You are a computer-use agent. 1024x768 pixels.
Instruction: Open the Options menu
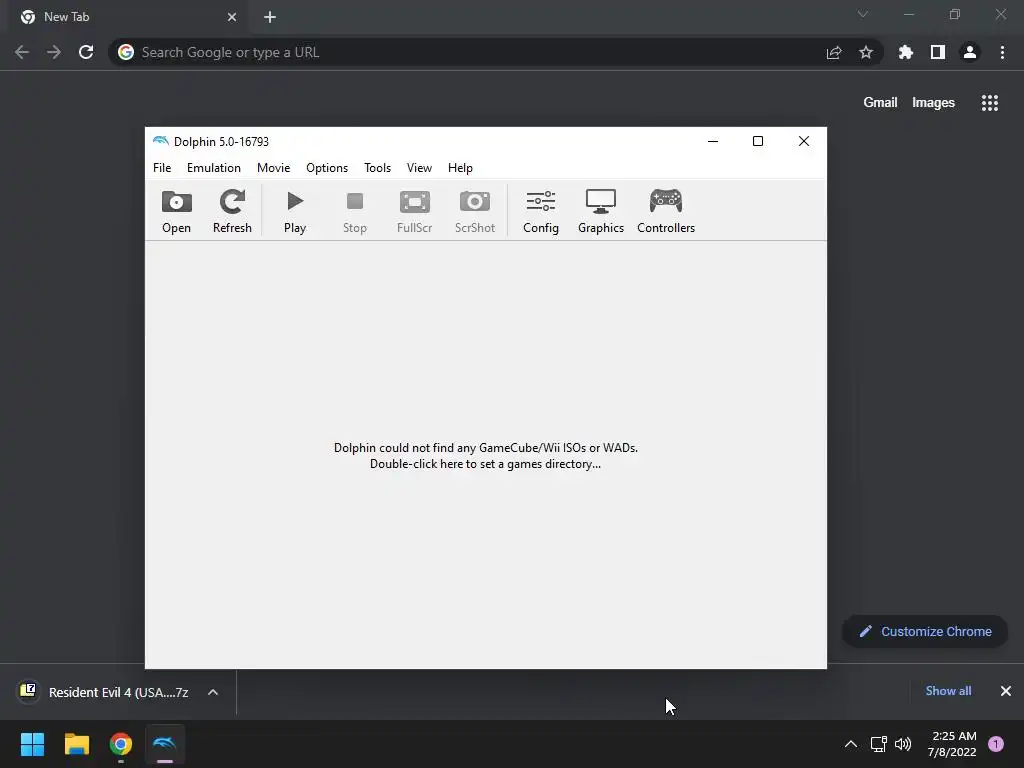click(327, 168)
